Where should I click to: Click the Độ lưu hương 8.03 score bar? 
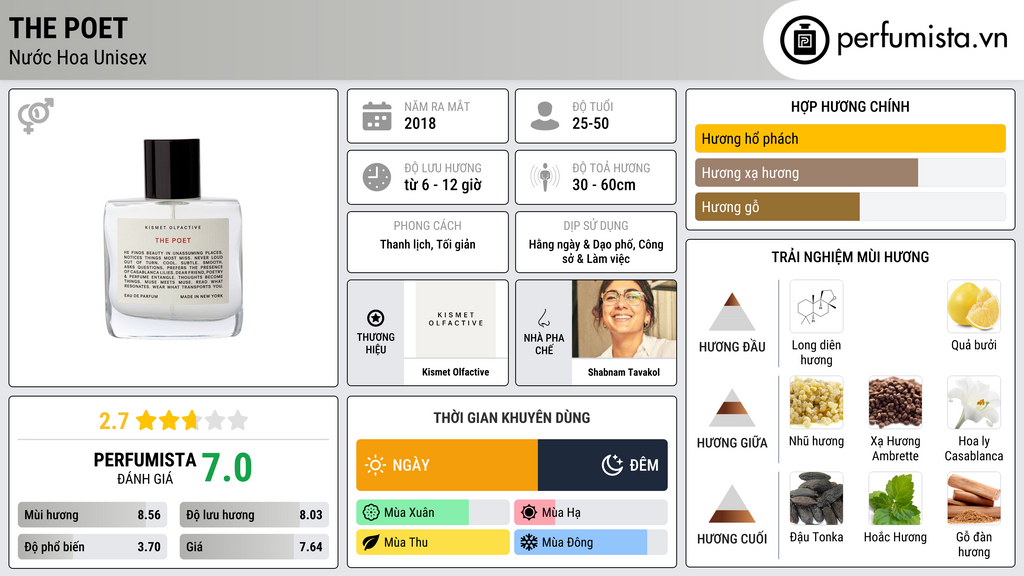coord(254,515)
